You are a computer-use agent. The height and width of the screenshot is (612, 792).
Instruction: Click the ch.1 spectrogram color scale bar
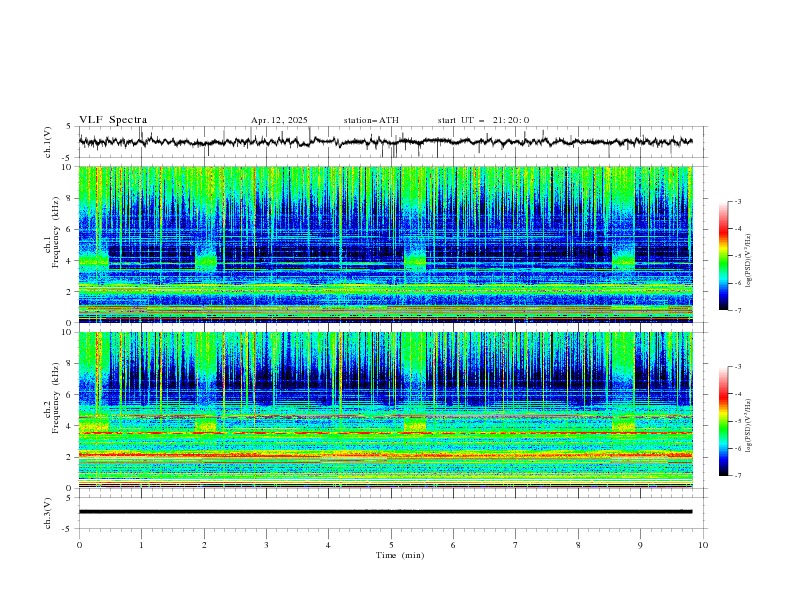723,256
